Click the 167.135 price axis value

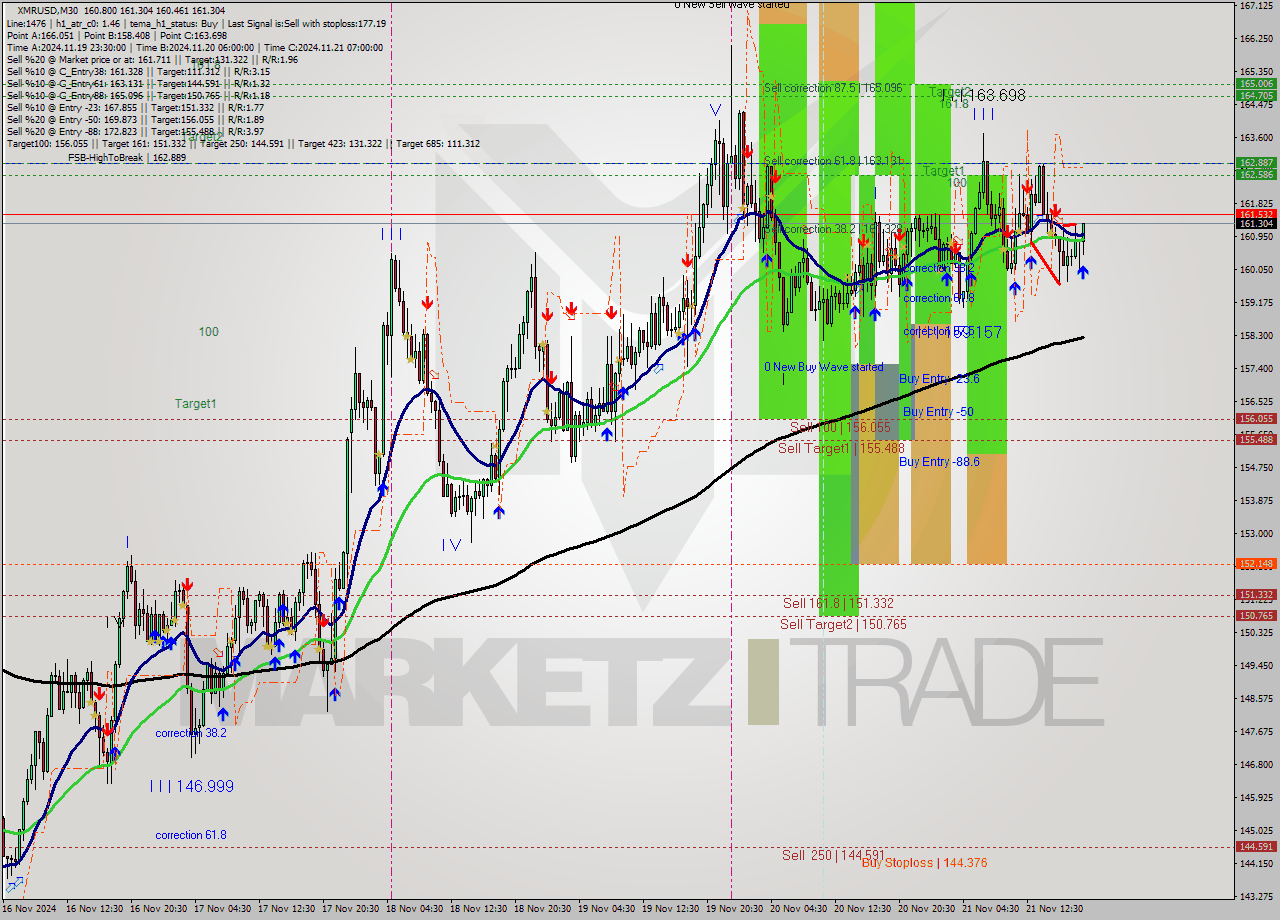coord(1256,6)
